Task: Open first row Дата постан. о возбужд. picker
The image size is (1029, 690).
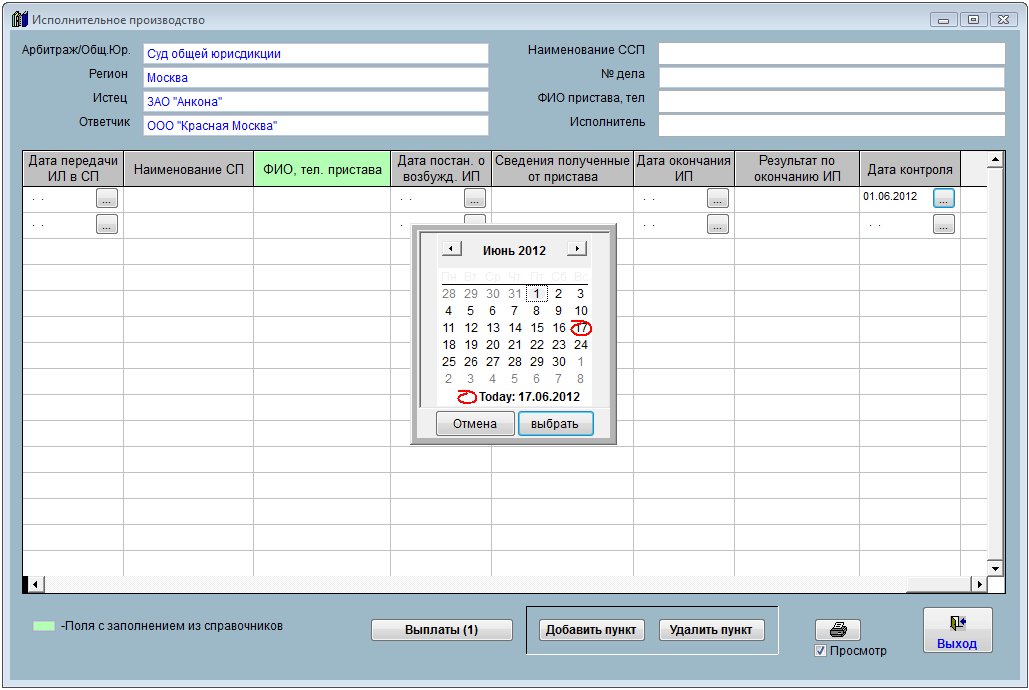Action: pos(474,198)
